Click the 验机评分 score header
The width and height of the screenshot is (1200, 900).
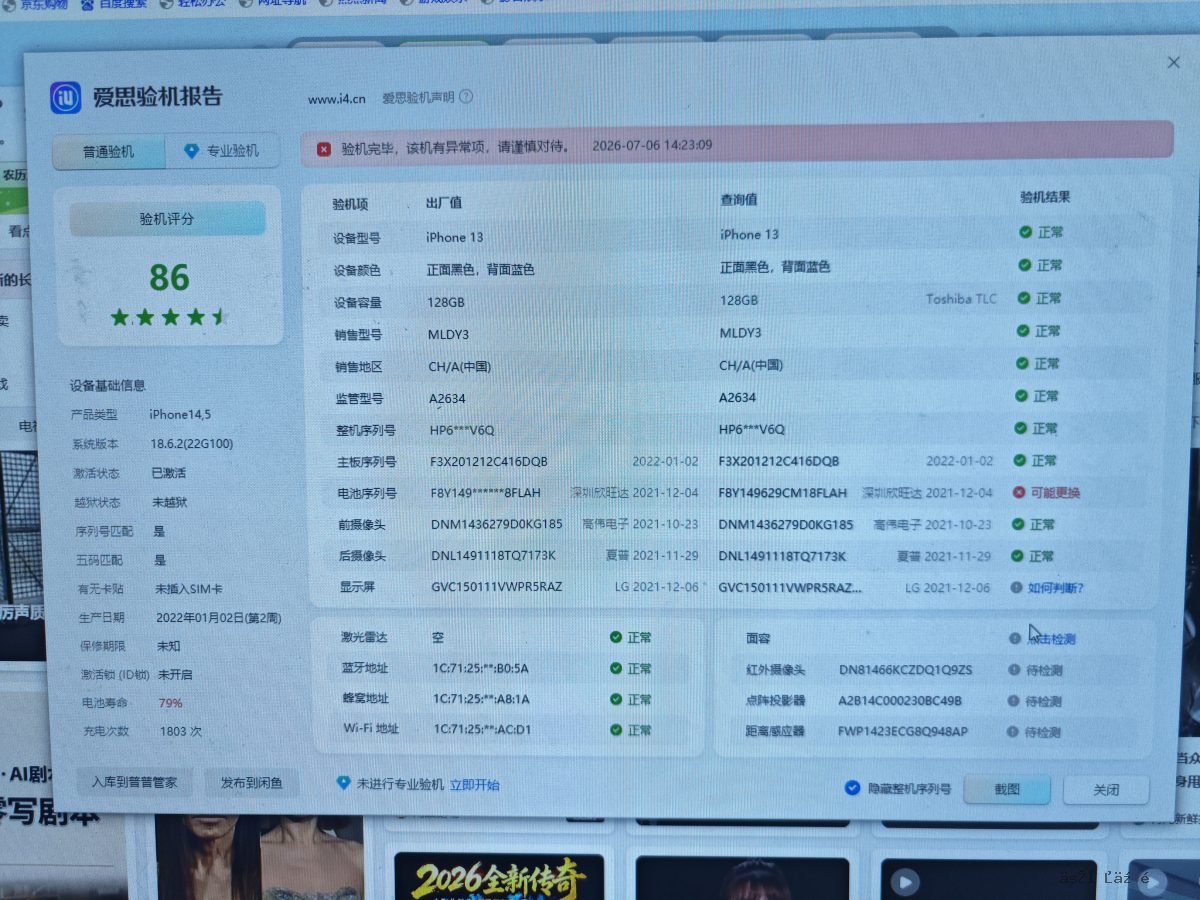[x=167, y=219]
